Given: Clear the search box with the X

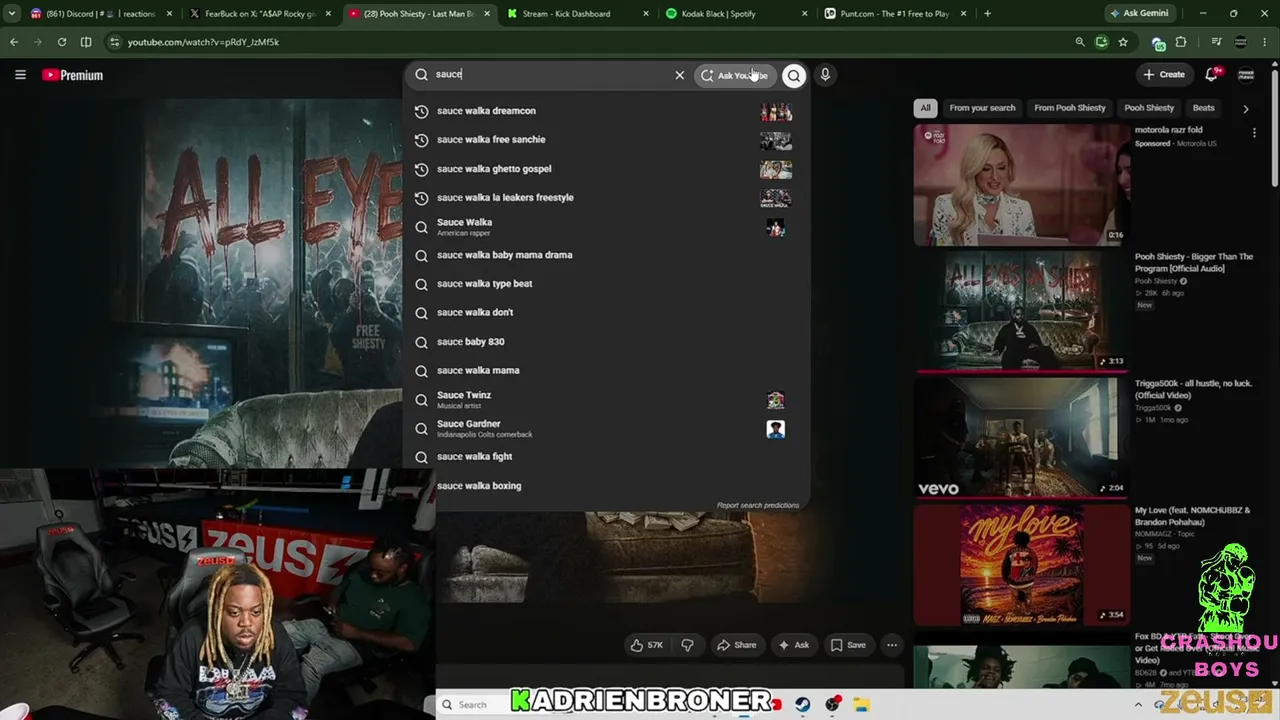Looking at the screenshot, I should coord(680,75).
